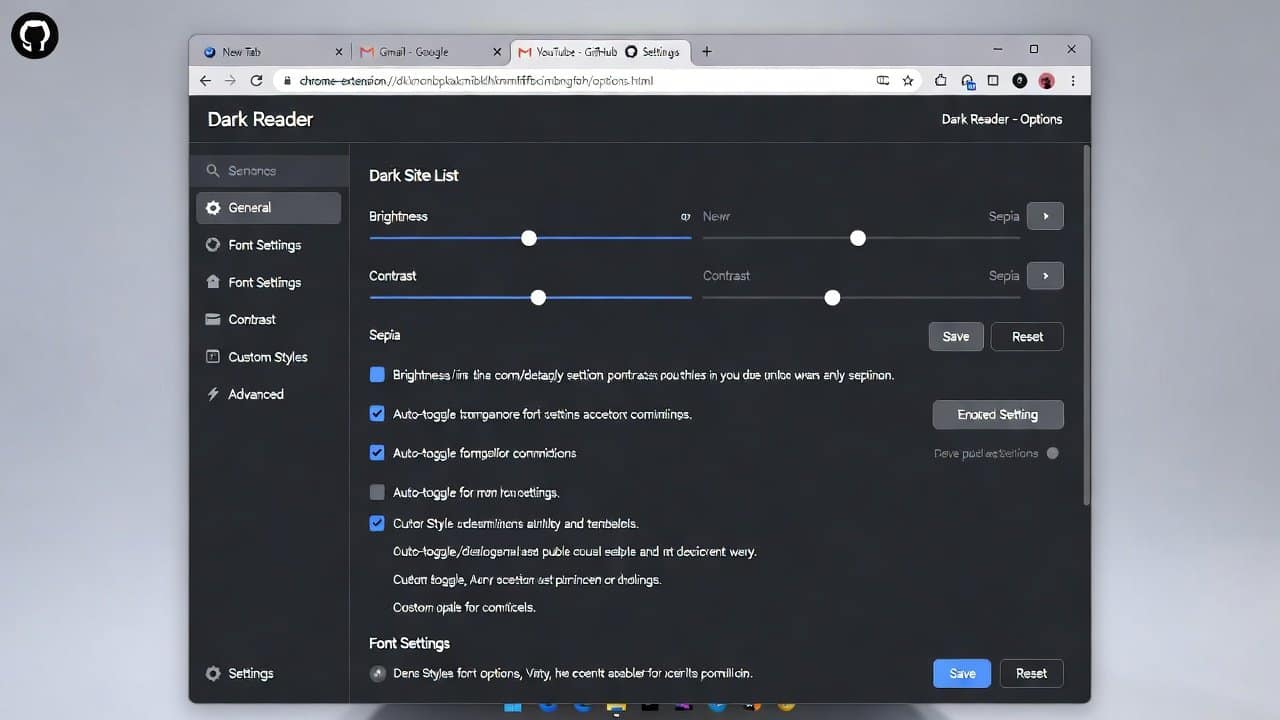Reload the page with the refresh icon
Screen dimensions: 1280x720
(x=257, y=80)
